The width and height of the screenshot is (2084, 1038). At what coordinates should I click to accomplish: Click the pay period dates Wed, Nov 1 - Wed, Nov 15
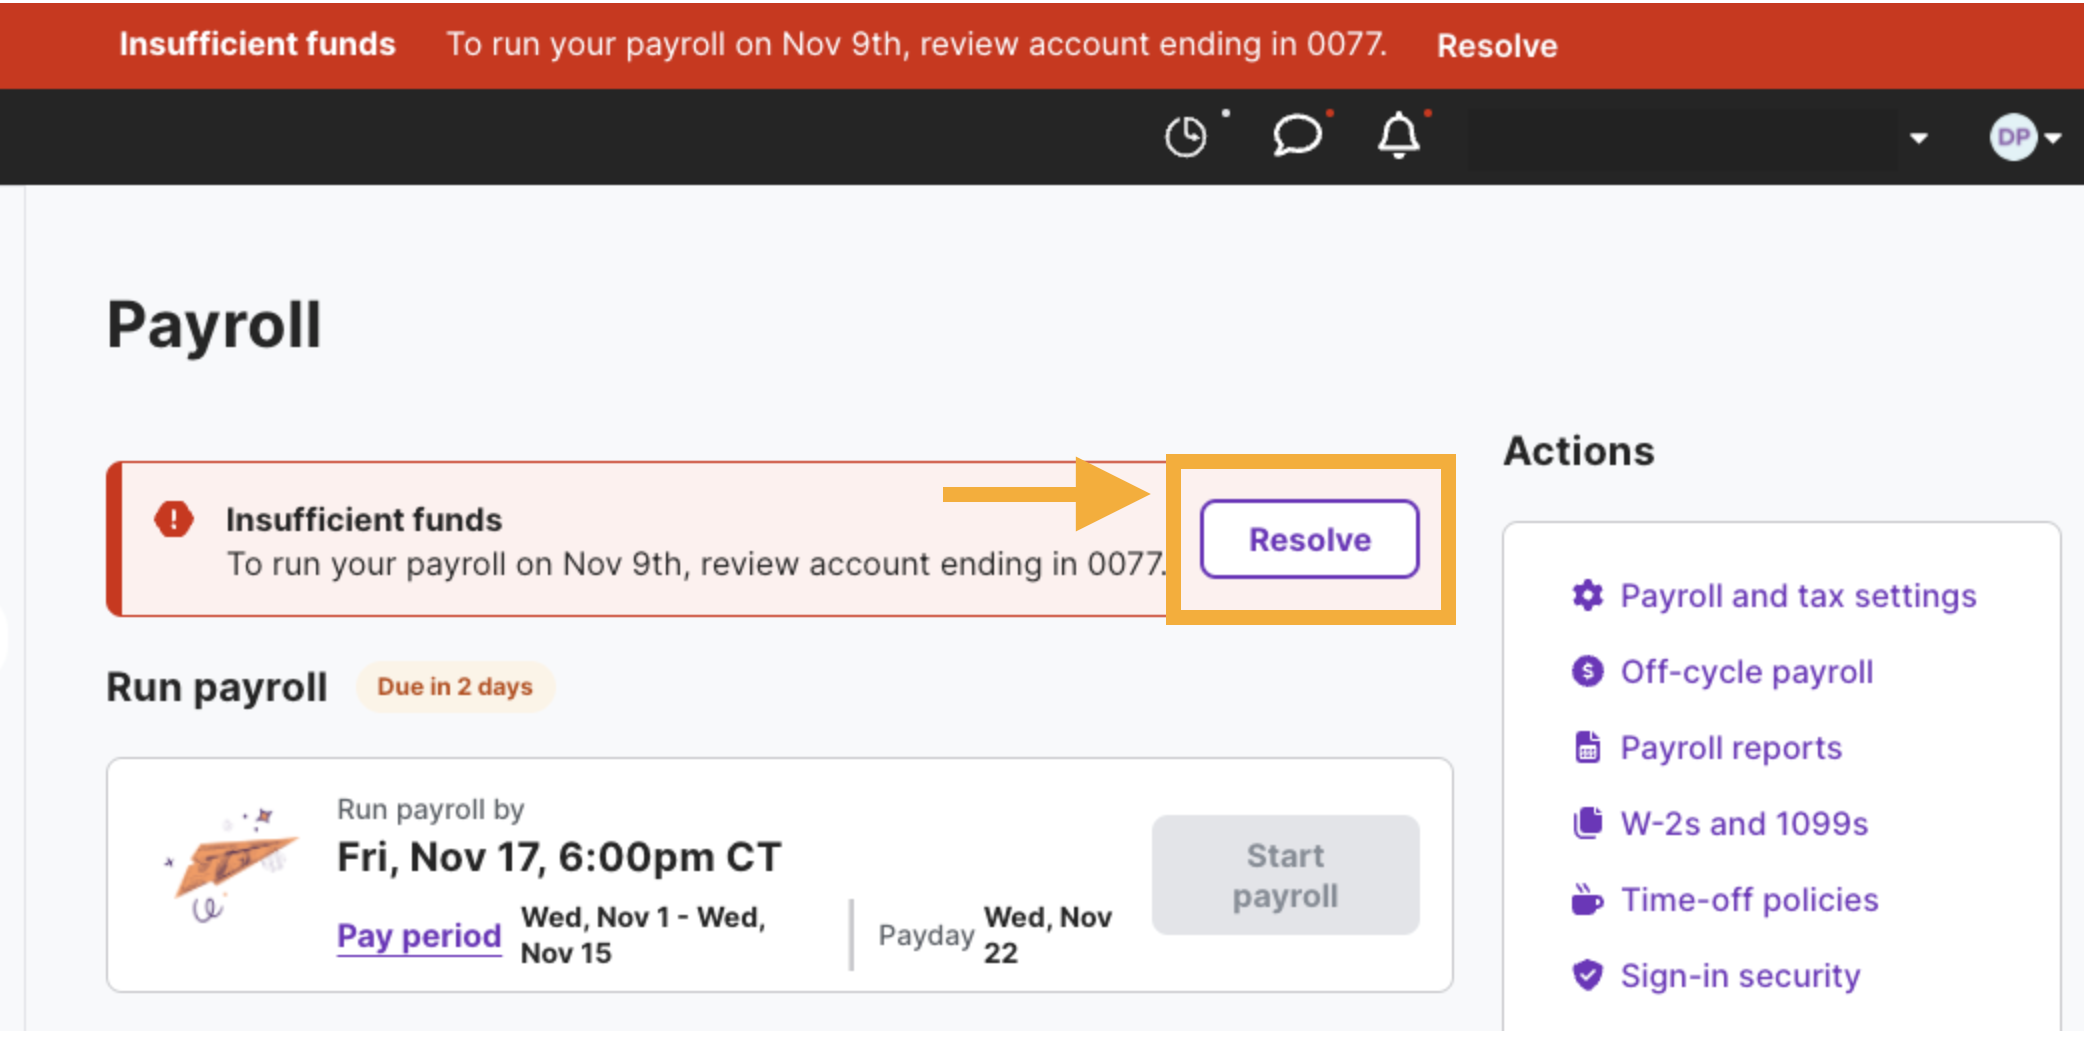point(643,935)
